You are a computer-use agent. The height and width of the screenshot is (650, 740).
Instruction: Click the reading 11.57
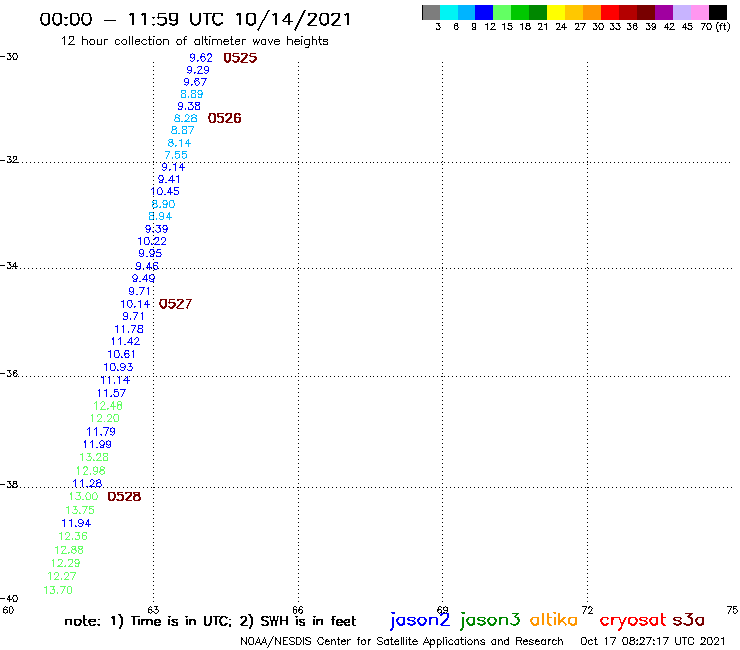point(111,393)
